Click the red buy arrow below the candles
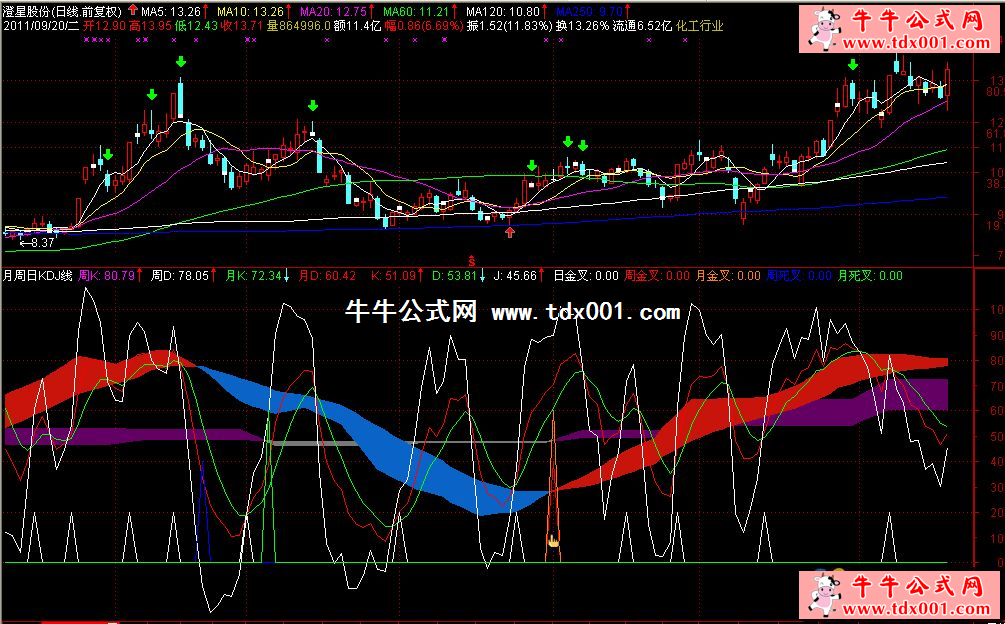1005x624 pixels. click(511, 232)
